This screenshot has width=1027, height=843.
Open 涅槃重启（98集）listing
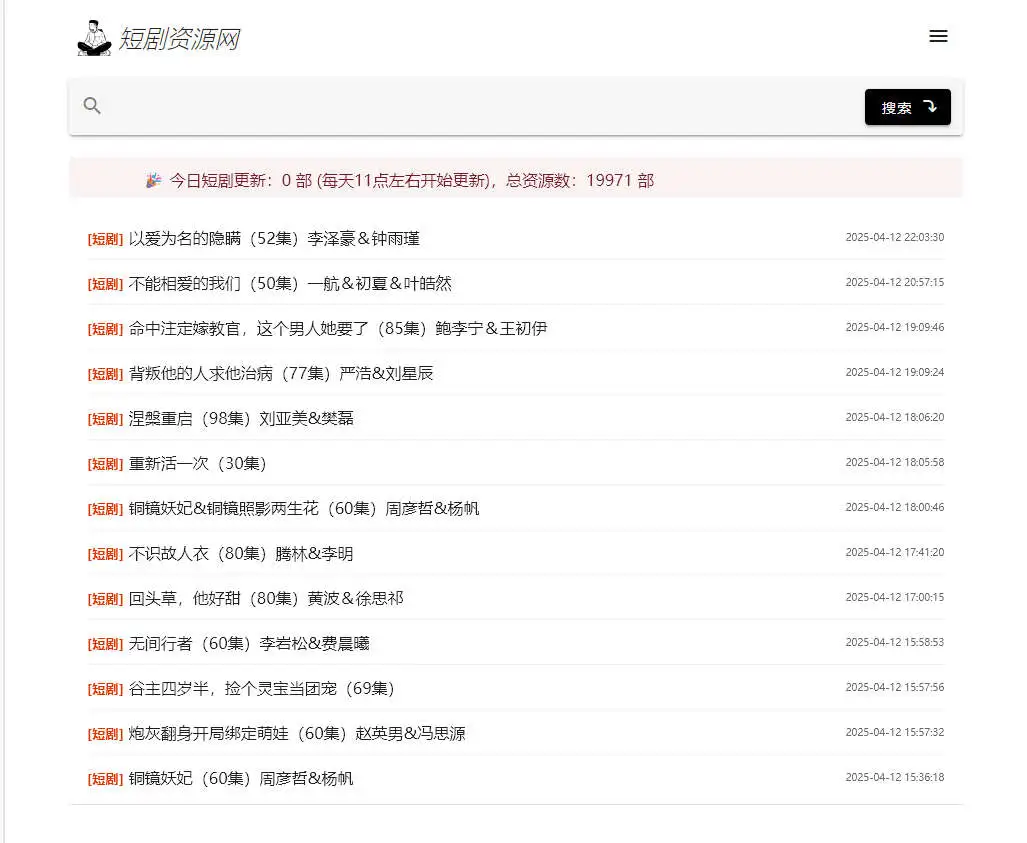[241, 419]
